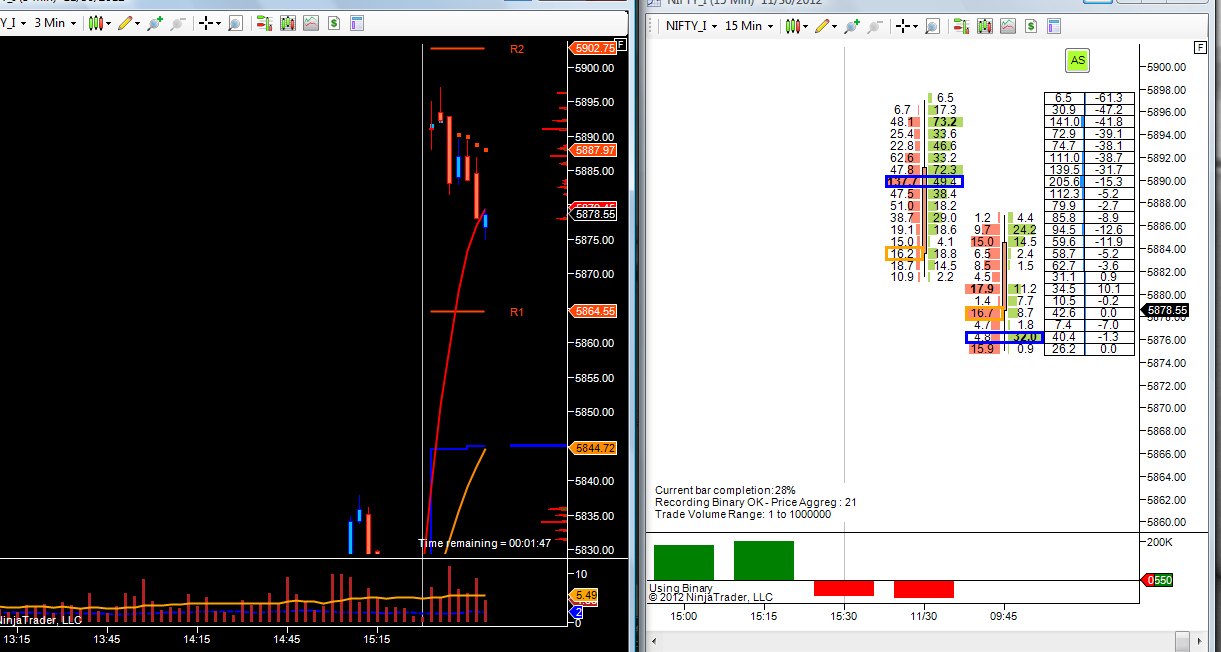
Task: Open Strategies dollar icon in 15 Min chart
Action: (x=1031, y=26)
